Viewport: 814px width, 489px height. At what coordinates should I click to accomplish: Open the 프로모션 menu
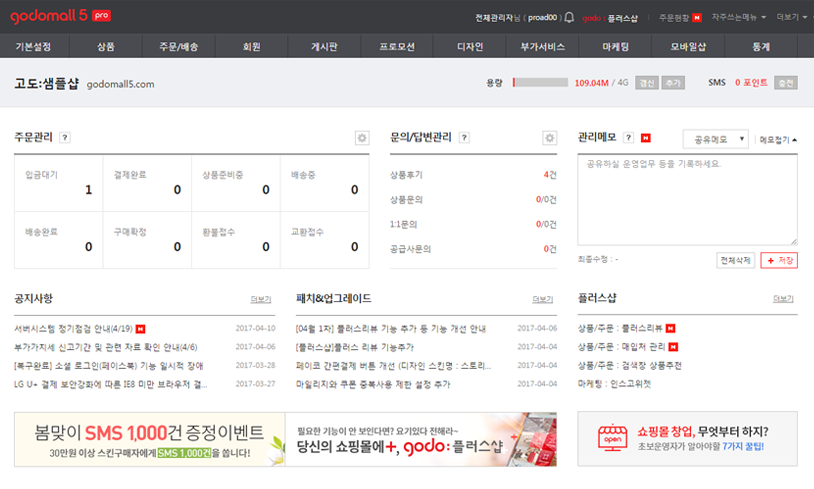pos(397,46)
